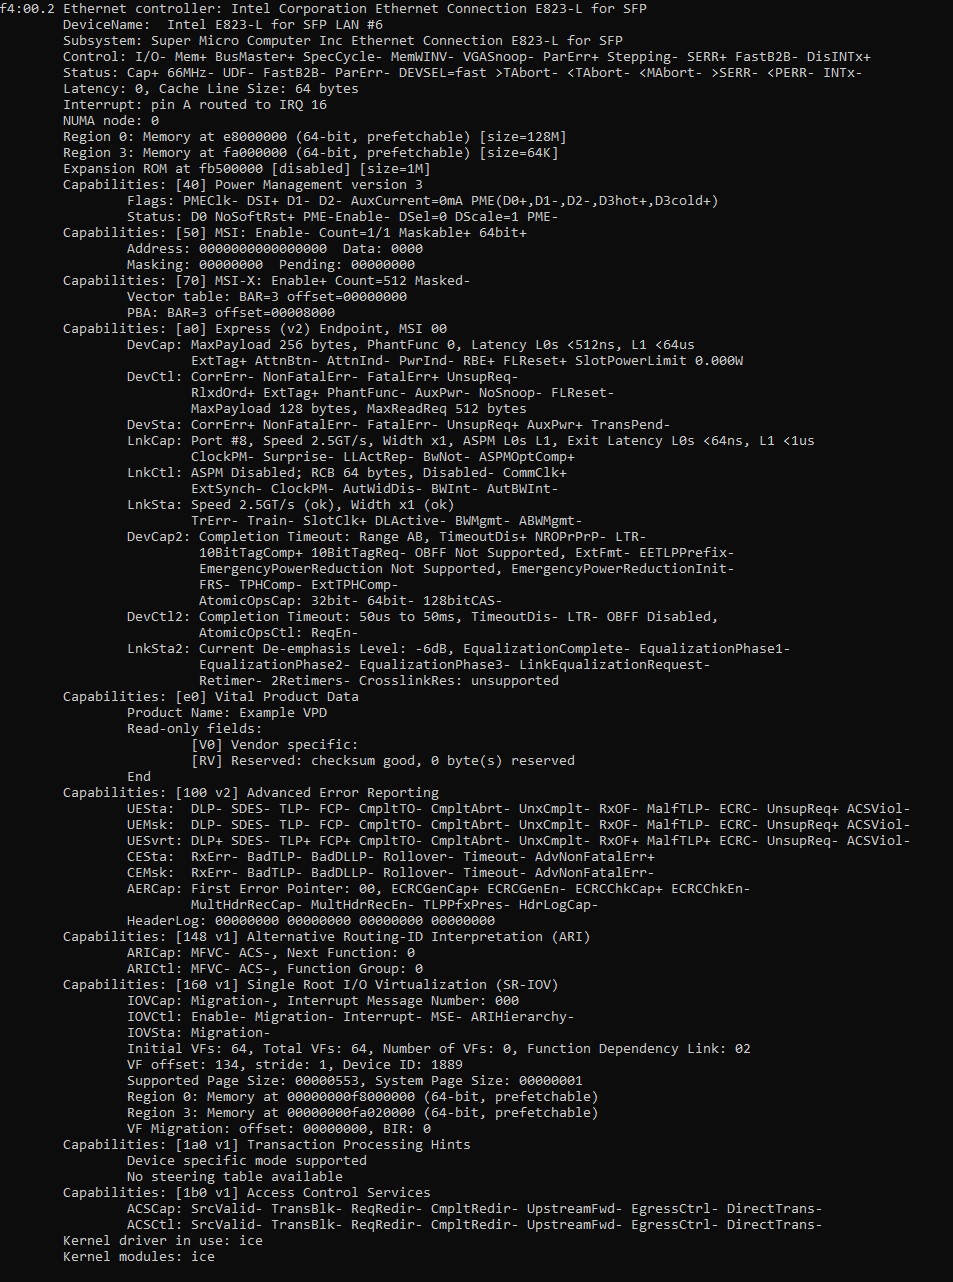Image resolution: width=953 pixels, height=1282 pixels.
Task: Click the IRQ 16 interrupt line
Action: [194, 104]
